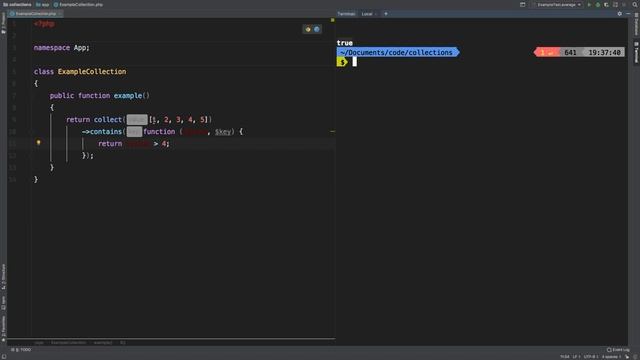Click the class name ExampleCollection in the editor
This screenshot has height=360, width=640.
tap(92, 71)
